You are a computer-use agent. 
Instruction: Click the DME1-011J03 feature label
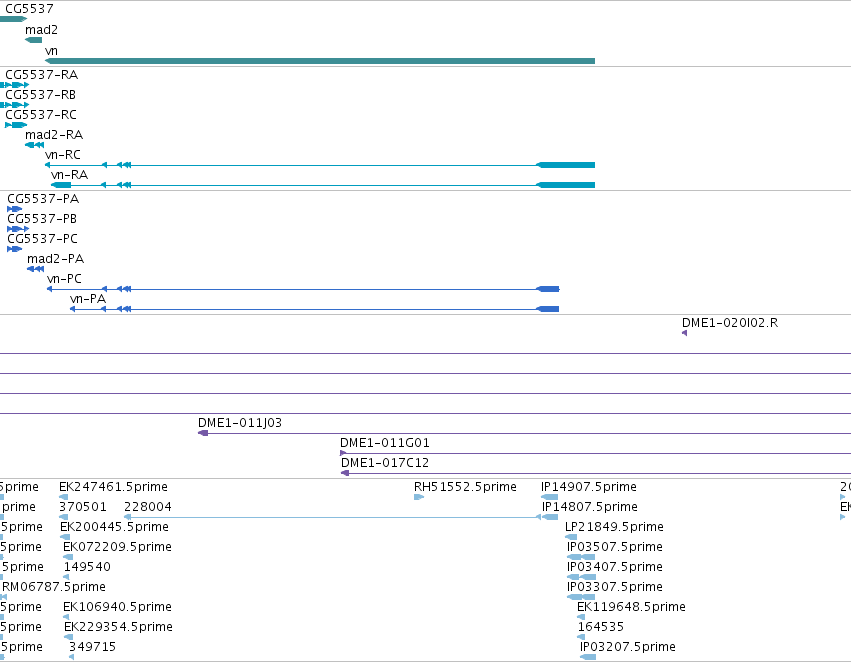[240, 423]
